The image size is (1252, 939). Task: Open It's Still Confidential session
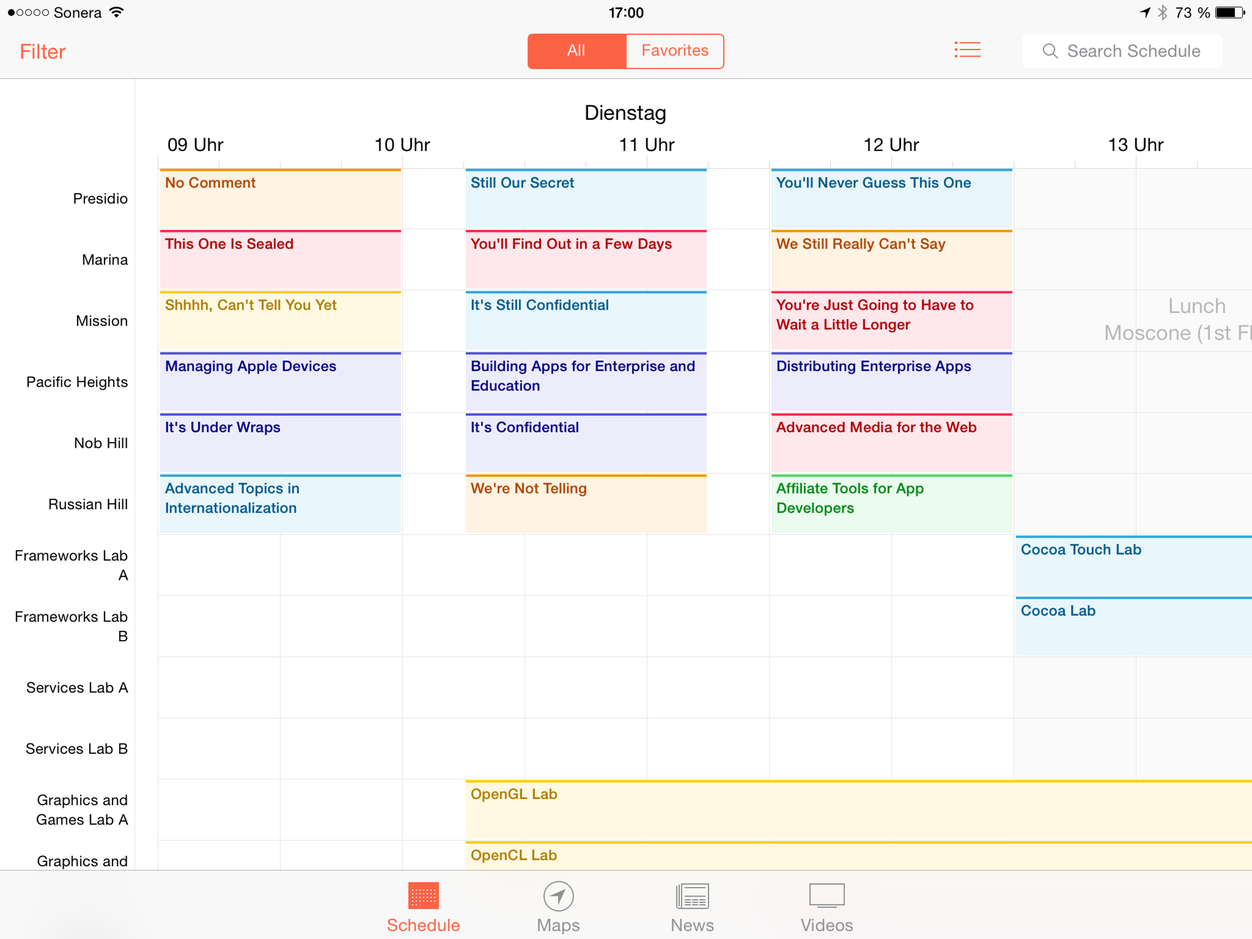coord(586,321)
